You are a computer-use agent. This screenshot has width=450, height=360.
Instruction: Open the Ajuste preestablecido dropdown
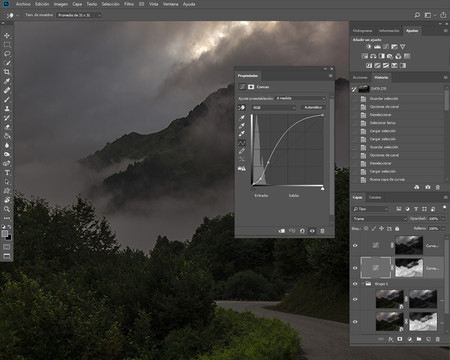pos(301,98)
